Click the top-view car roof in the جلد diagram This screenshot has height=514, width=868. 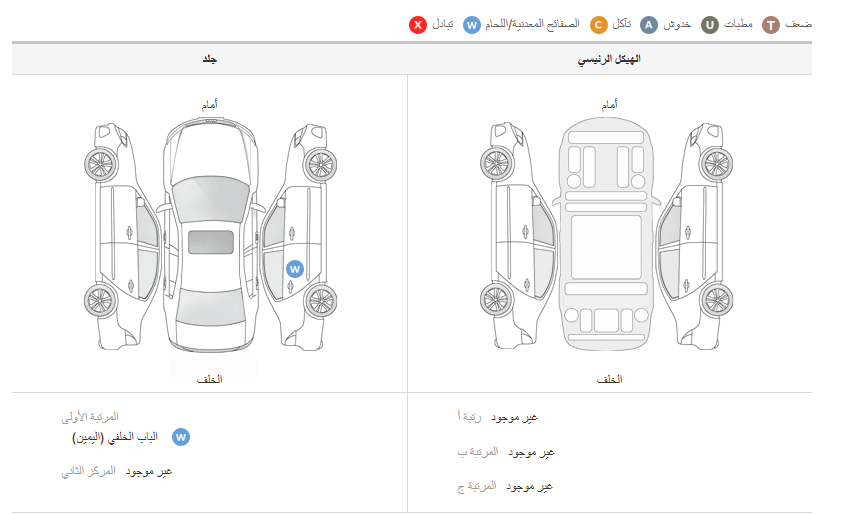211,241
